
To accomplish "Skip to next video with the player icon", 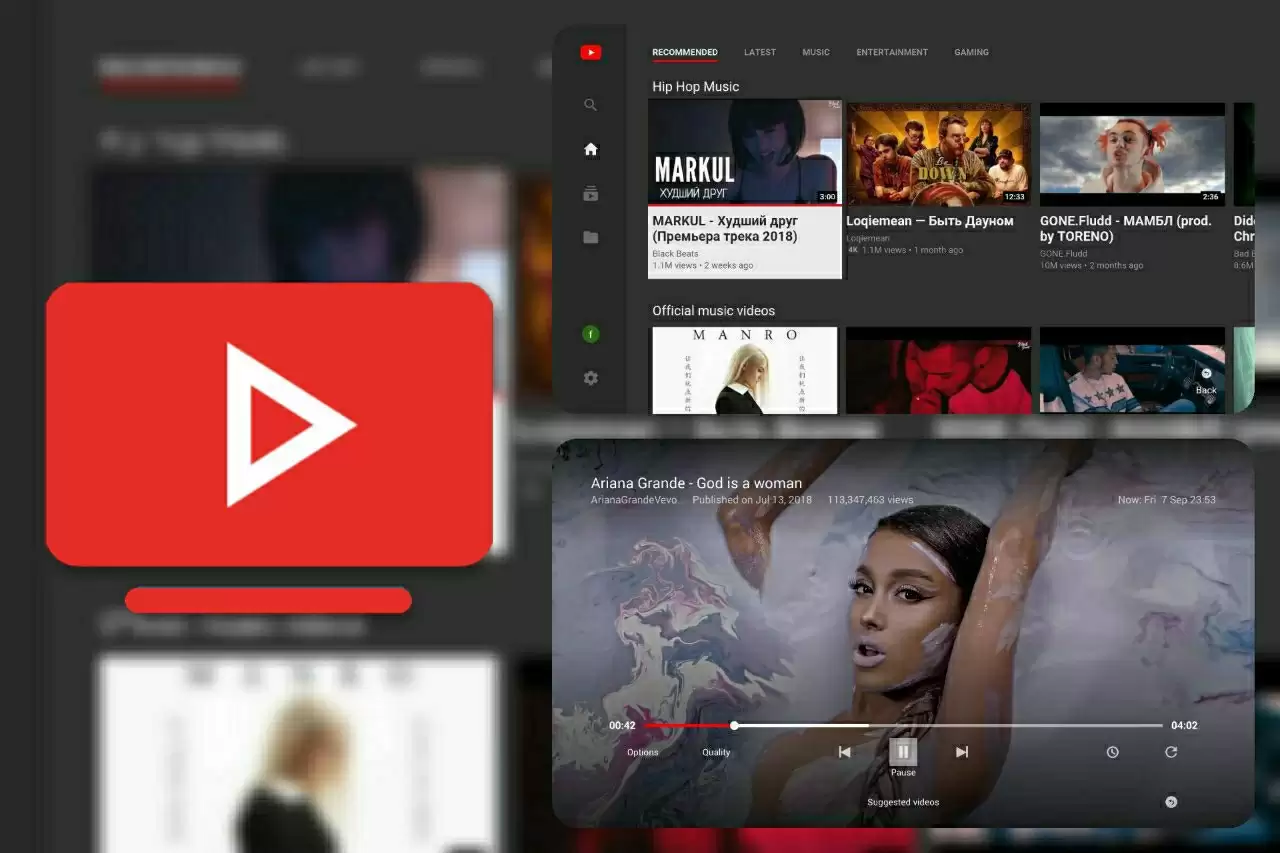I will 962,751.
